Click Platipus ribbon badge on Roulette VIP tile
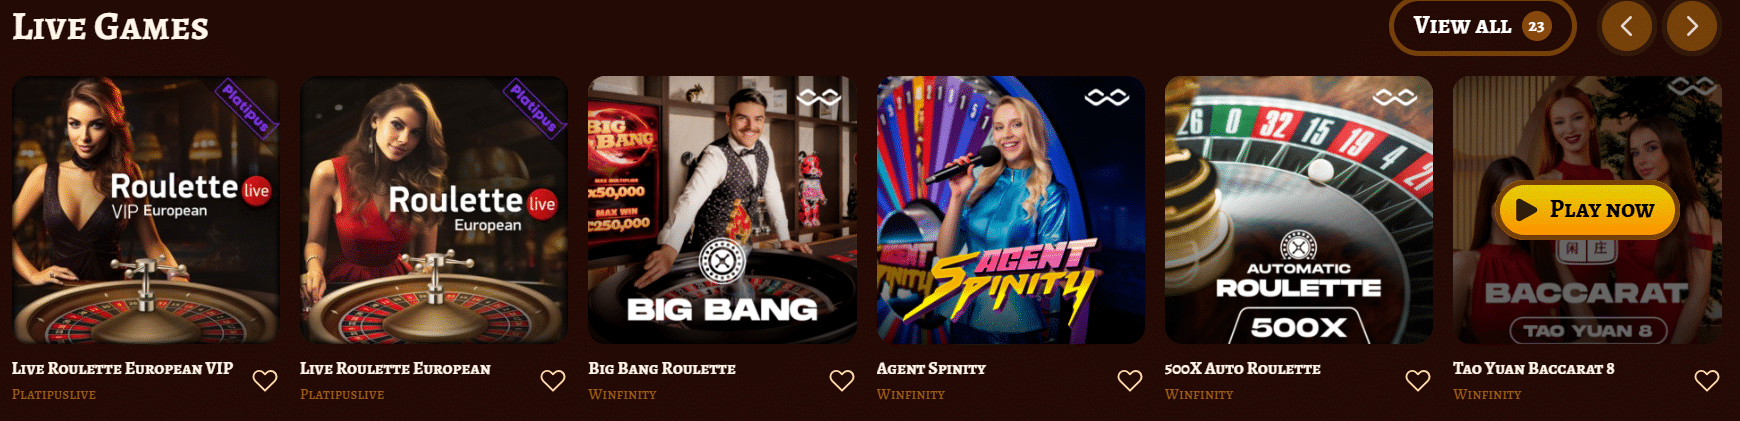The width and height of the screenshot is (1740, 421). (x=246, y=108)
